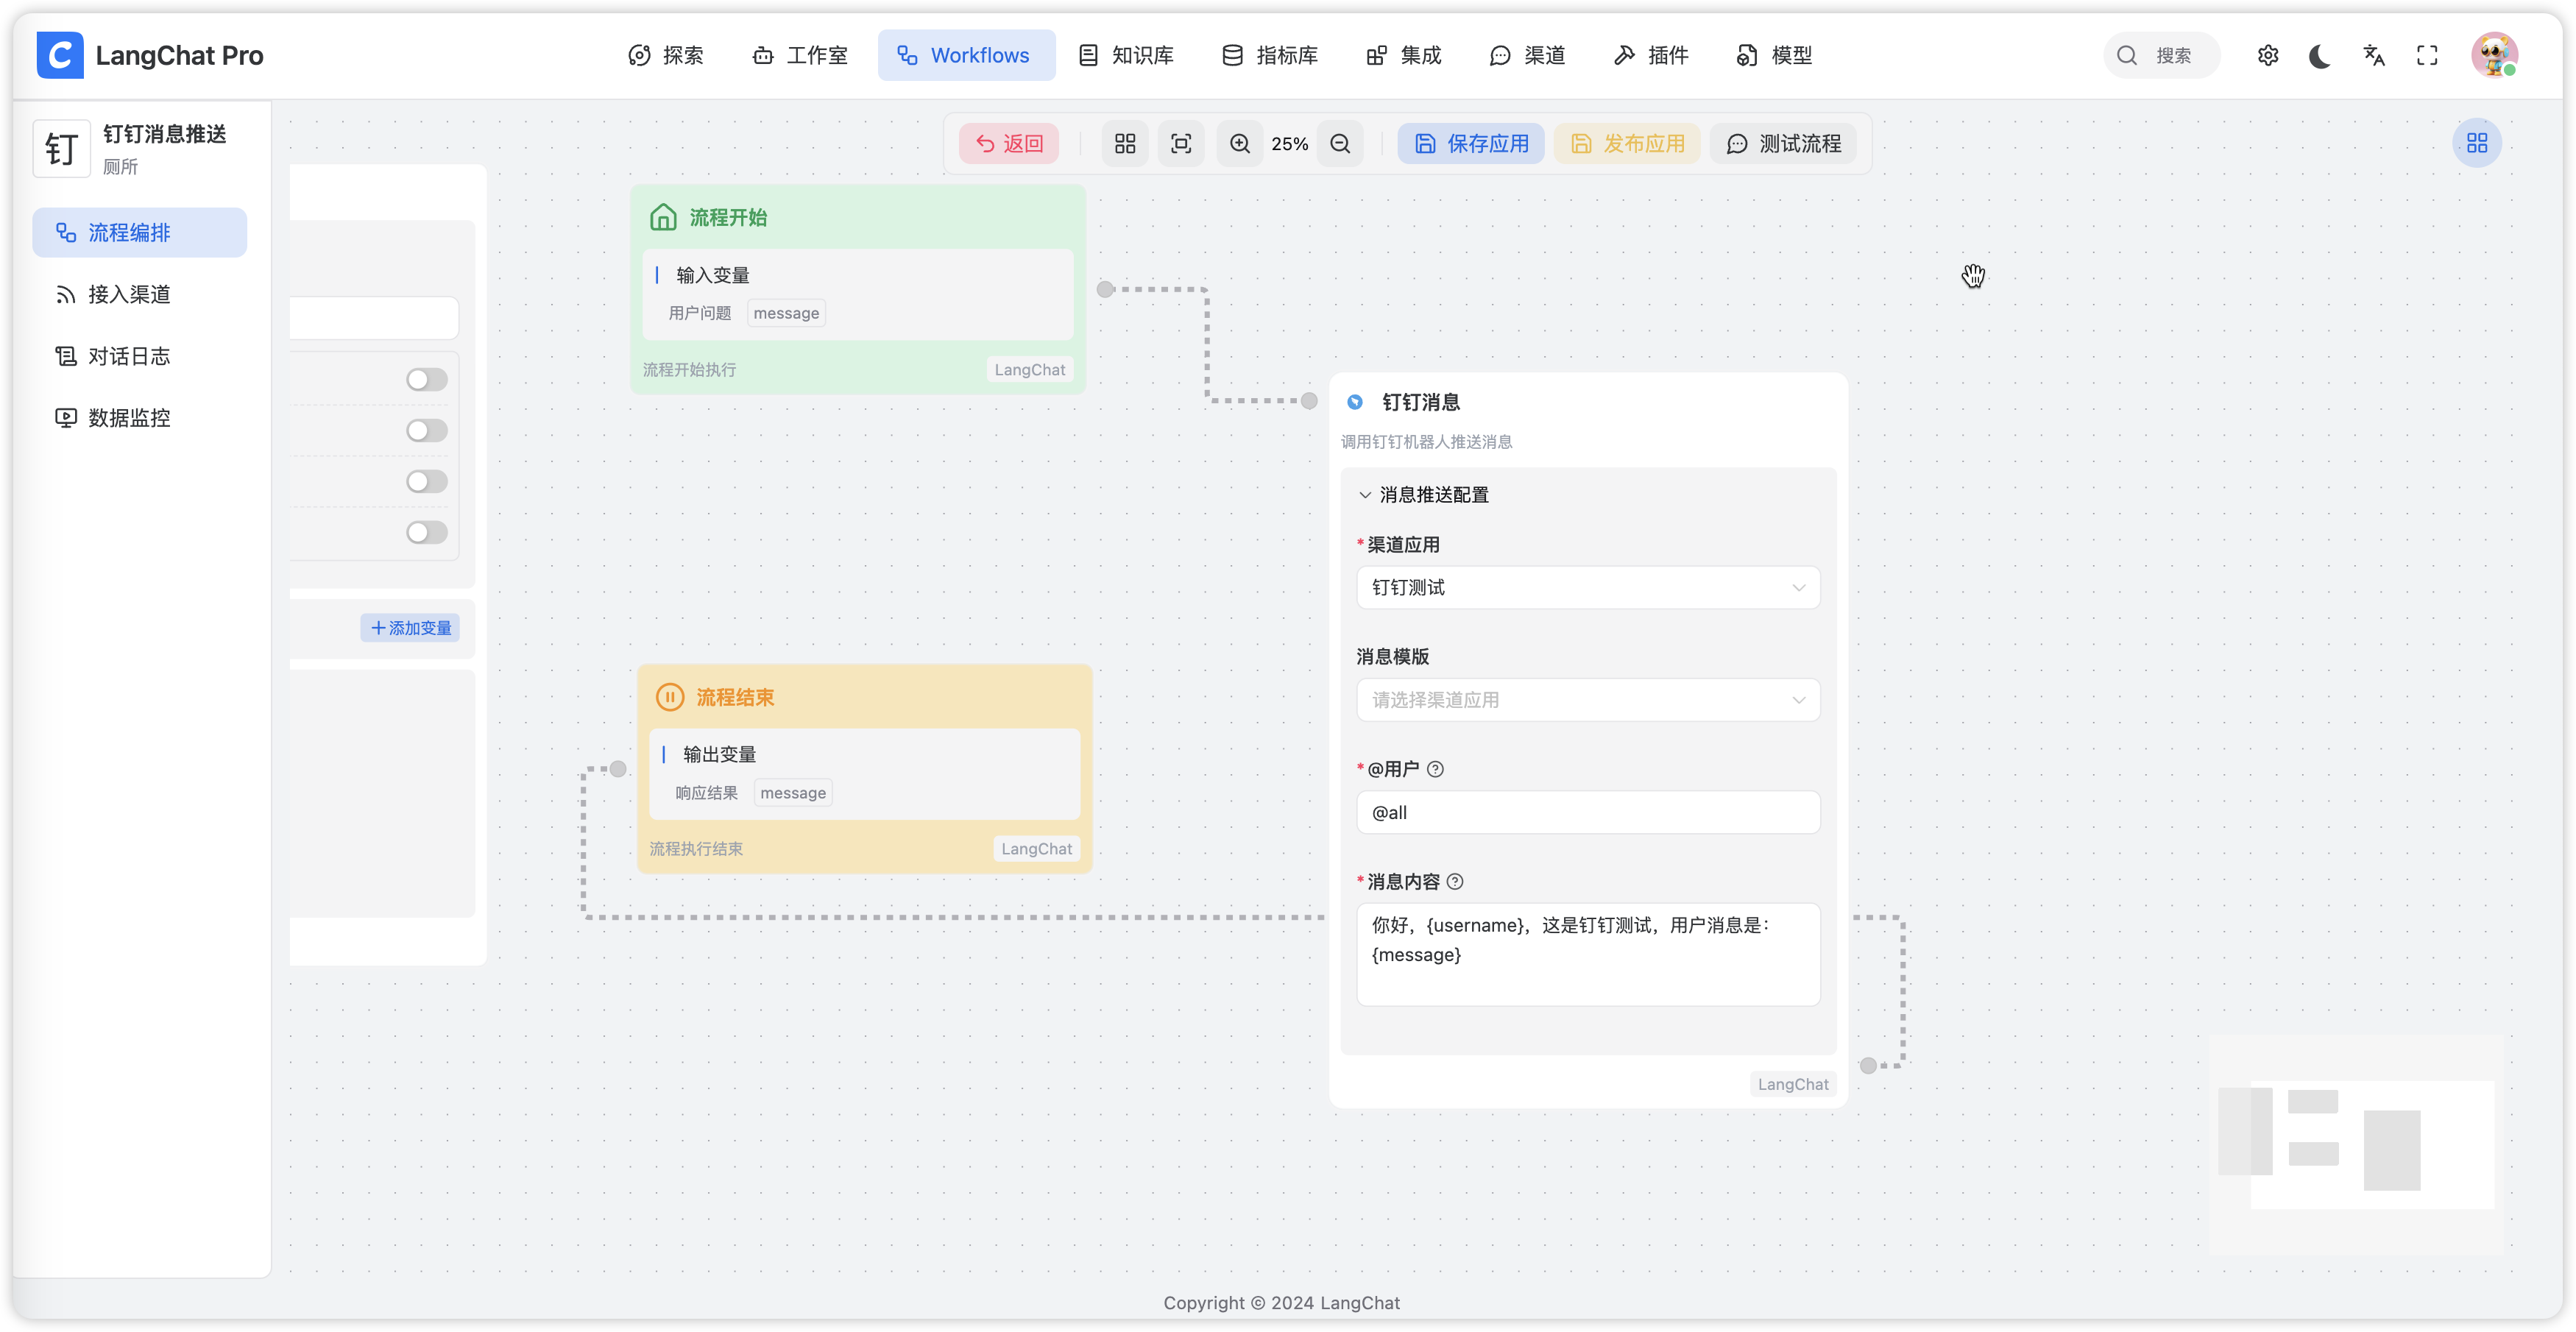This screenshot has width=2576, height=1332.
Task: Collapse the 消息推送配置 section
Action: click(x=1365, y=495)
